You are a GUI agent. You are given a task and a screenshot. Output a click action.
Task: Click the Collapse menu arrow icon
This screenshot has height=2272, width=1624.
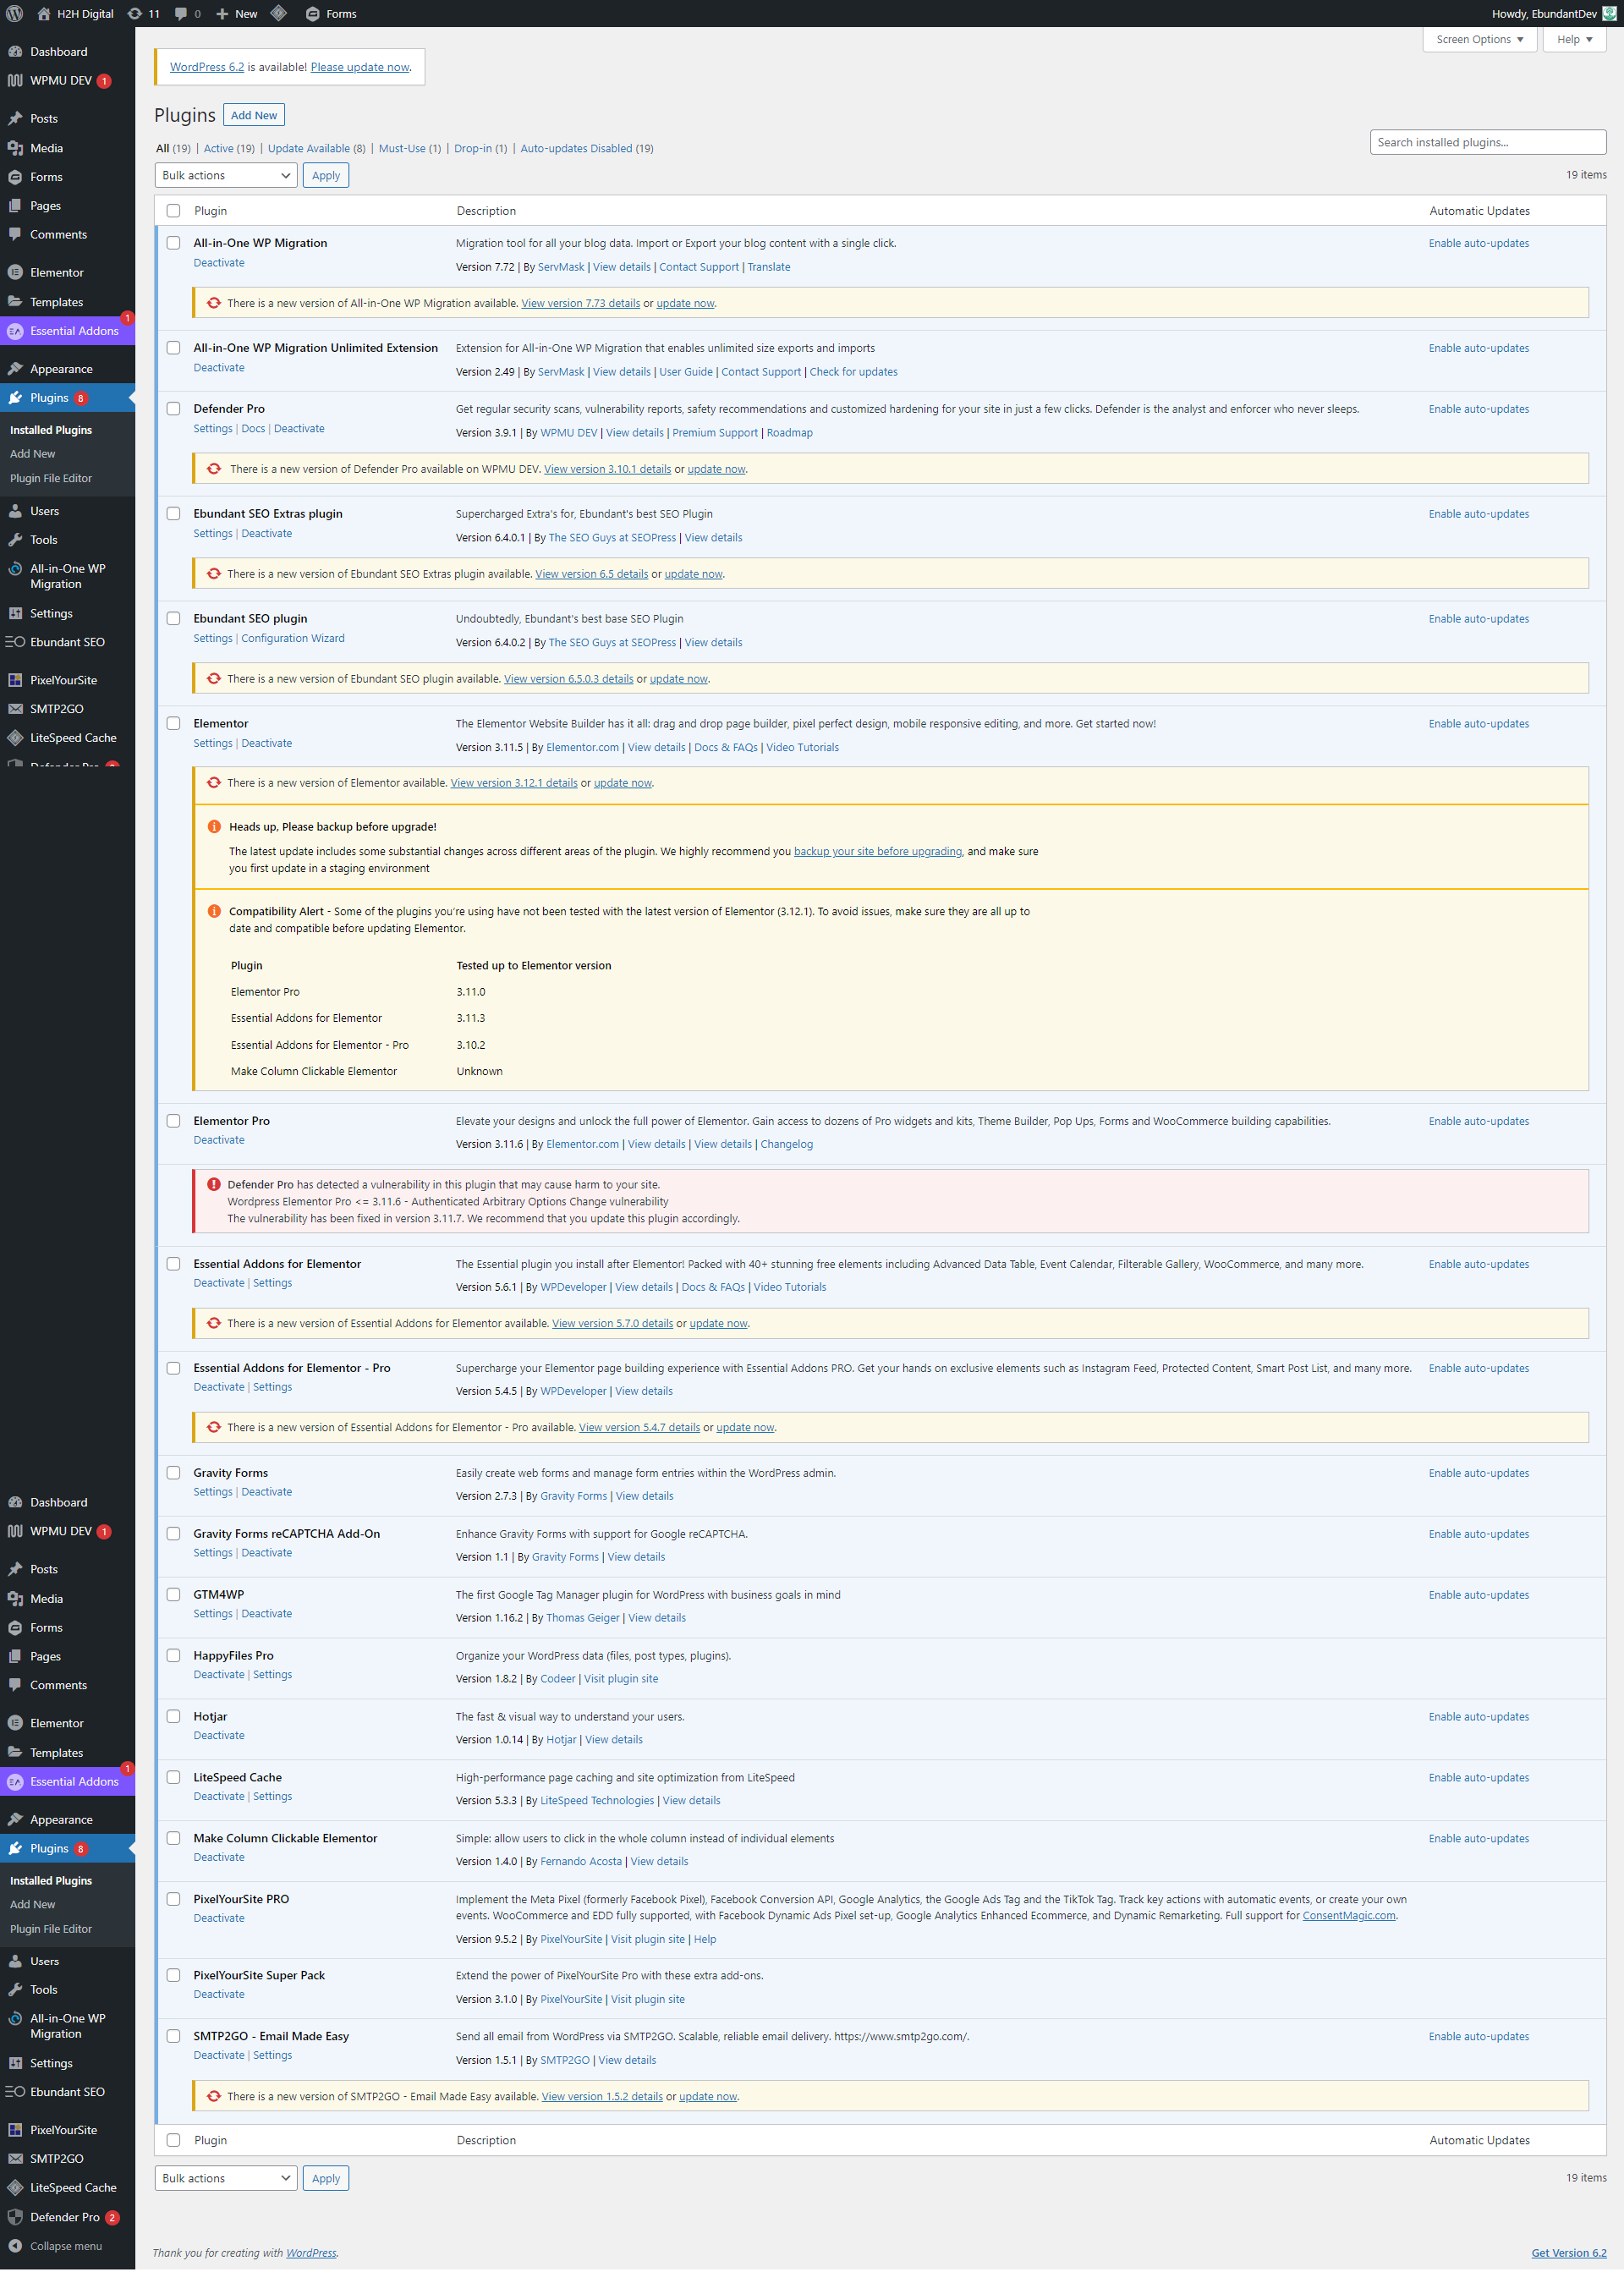pyautogui.click(x=15, y=2246)
